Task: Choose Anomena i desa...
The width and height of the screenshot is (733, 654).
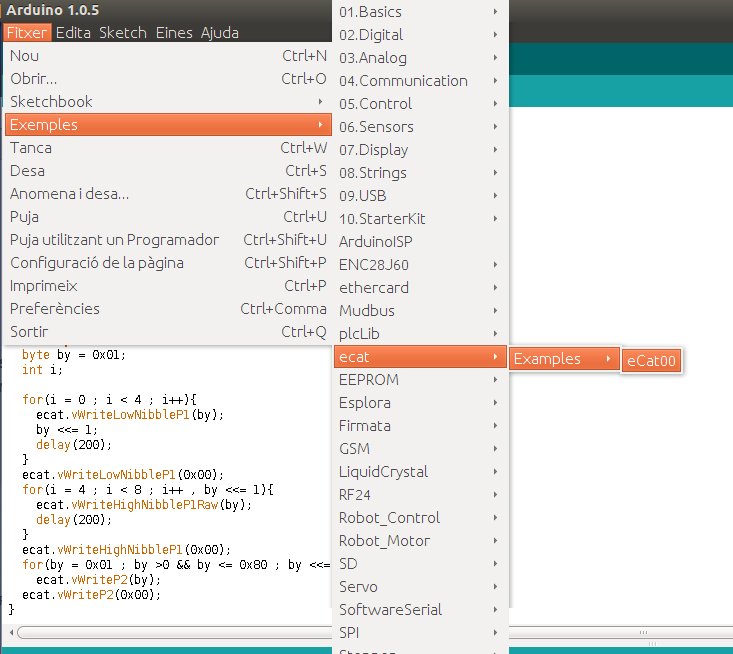Action: point(168,194)
